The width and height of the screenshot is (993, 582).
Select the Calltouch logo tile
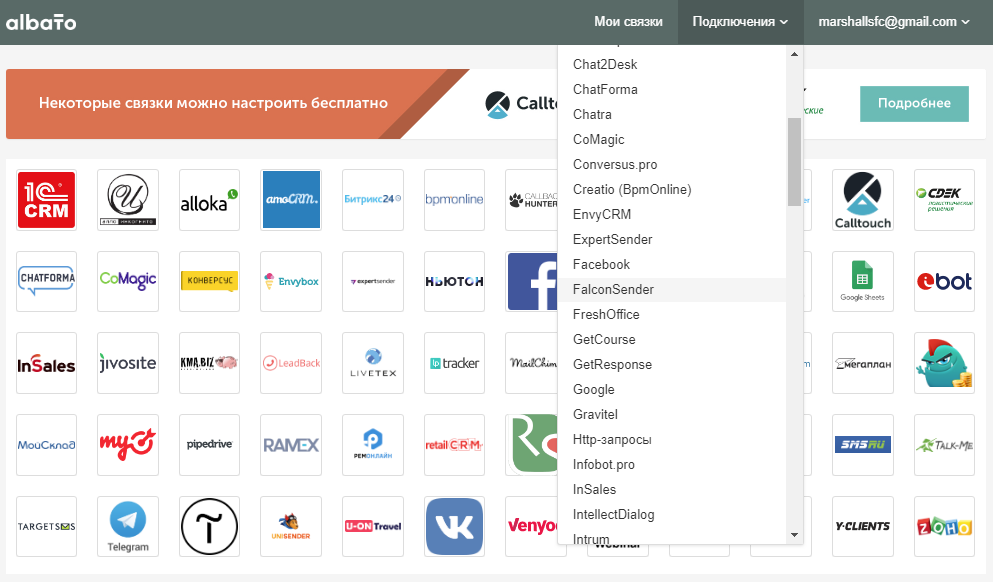[x=863, y=200]
